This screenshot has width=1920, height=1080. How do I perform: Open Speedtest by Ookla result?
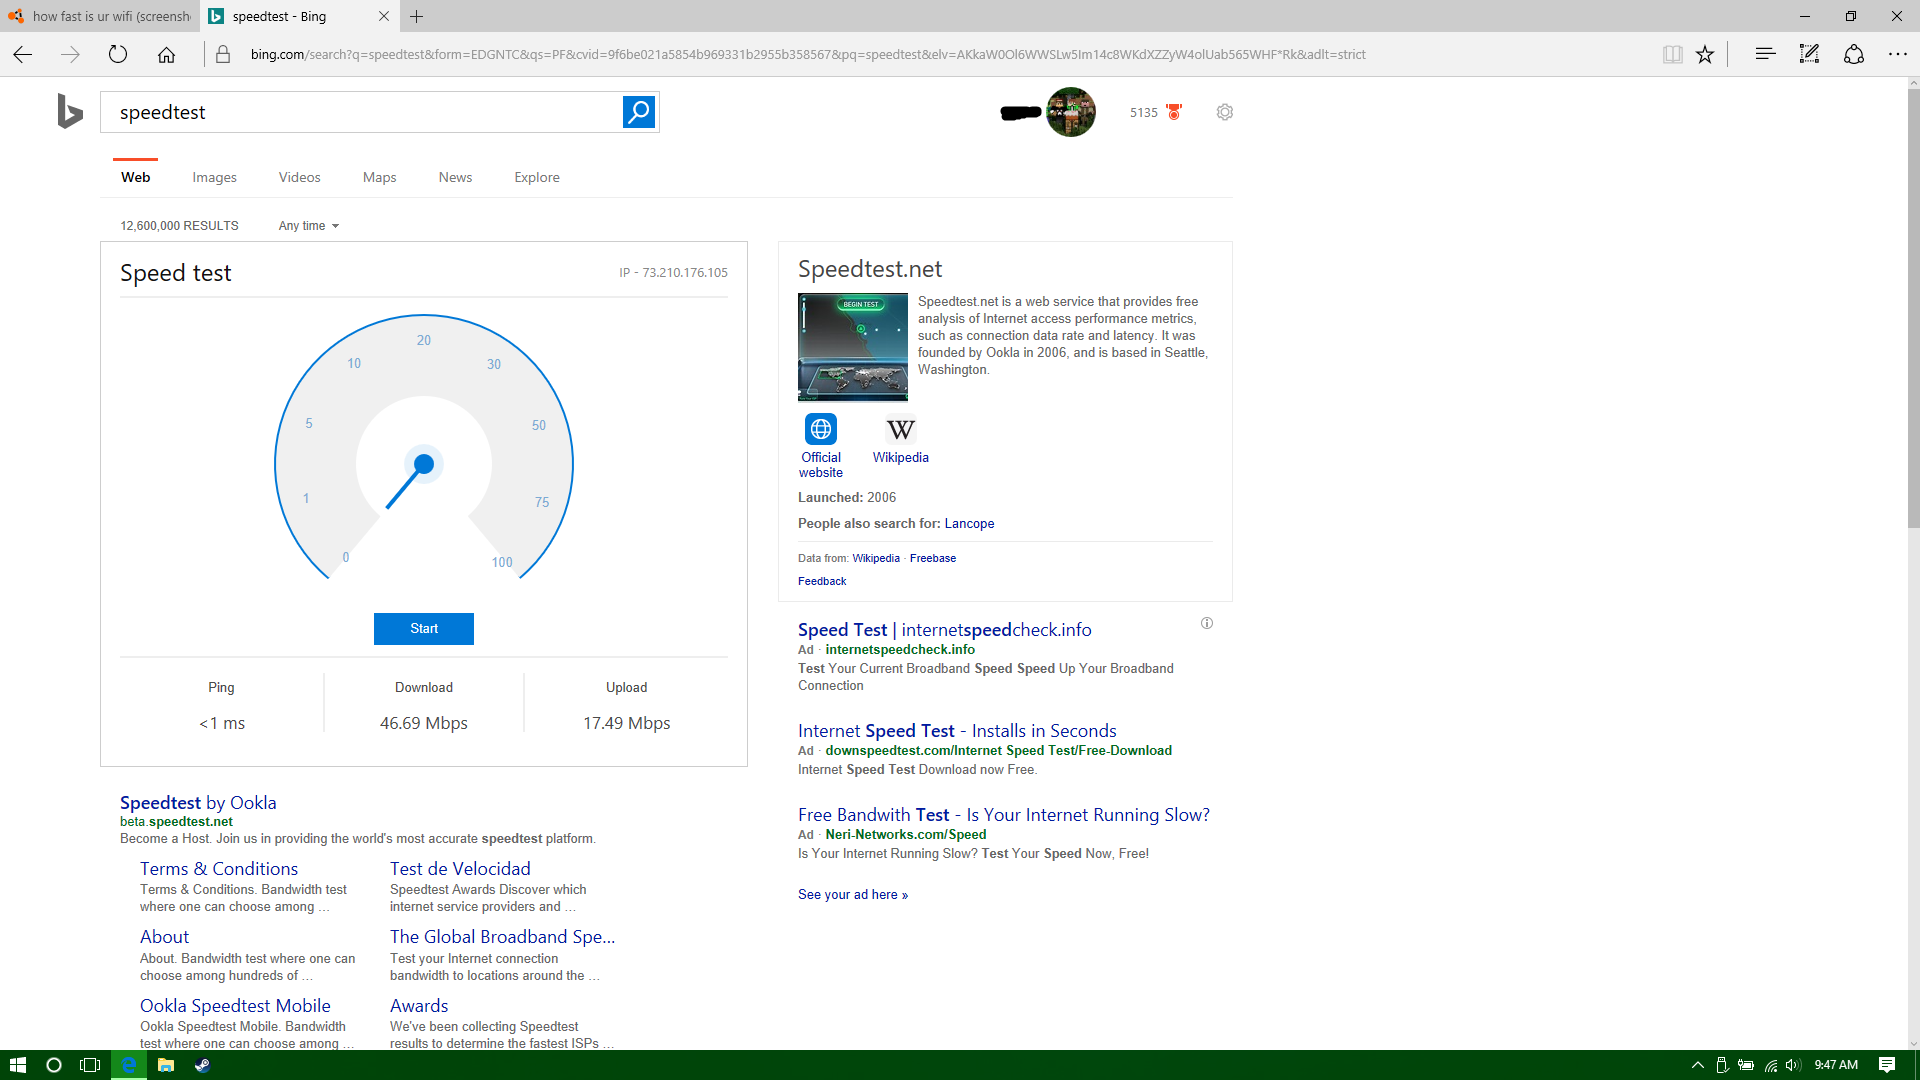click(x=198, y=802)
